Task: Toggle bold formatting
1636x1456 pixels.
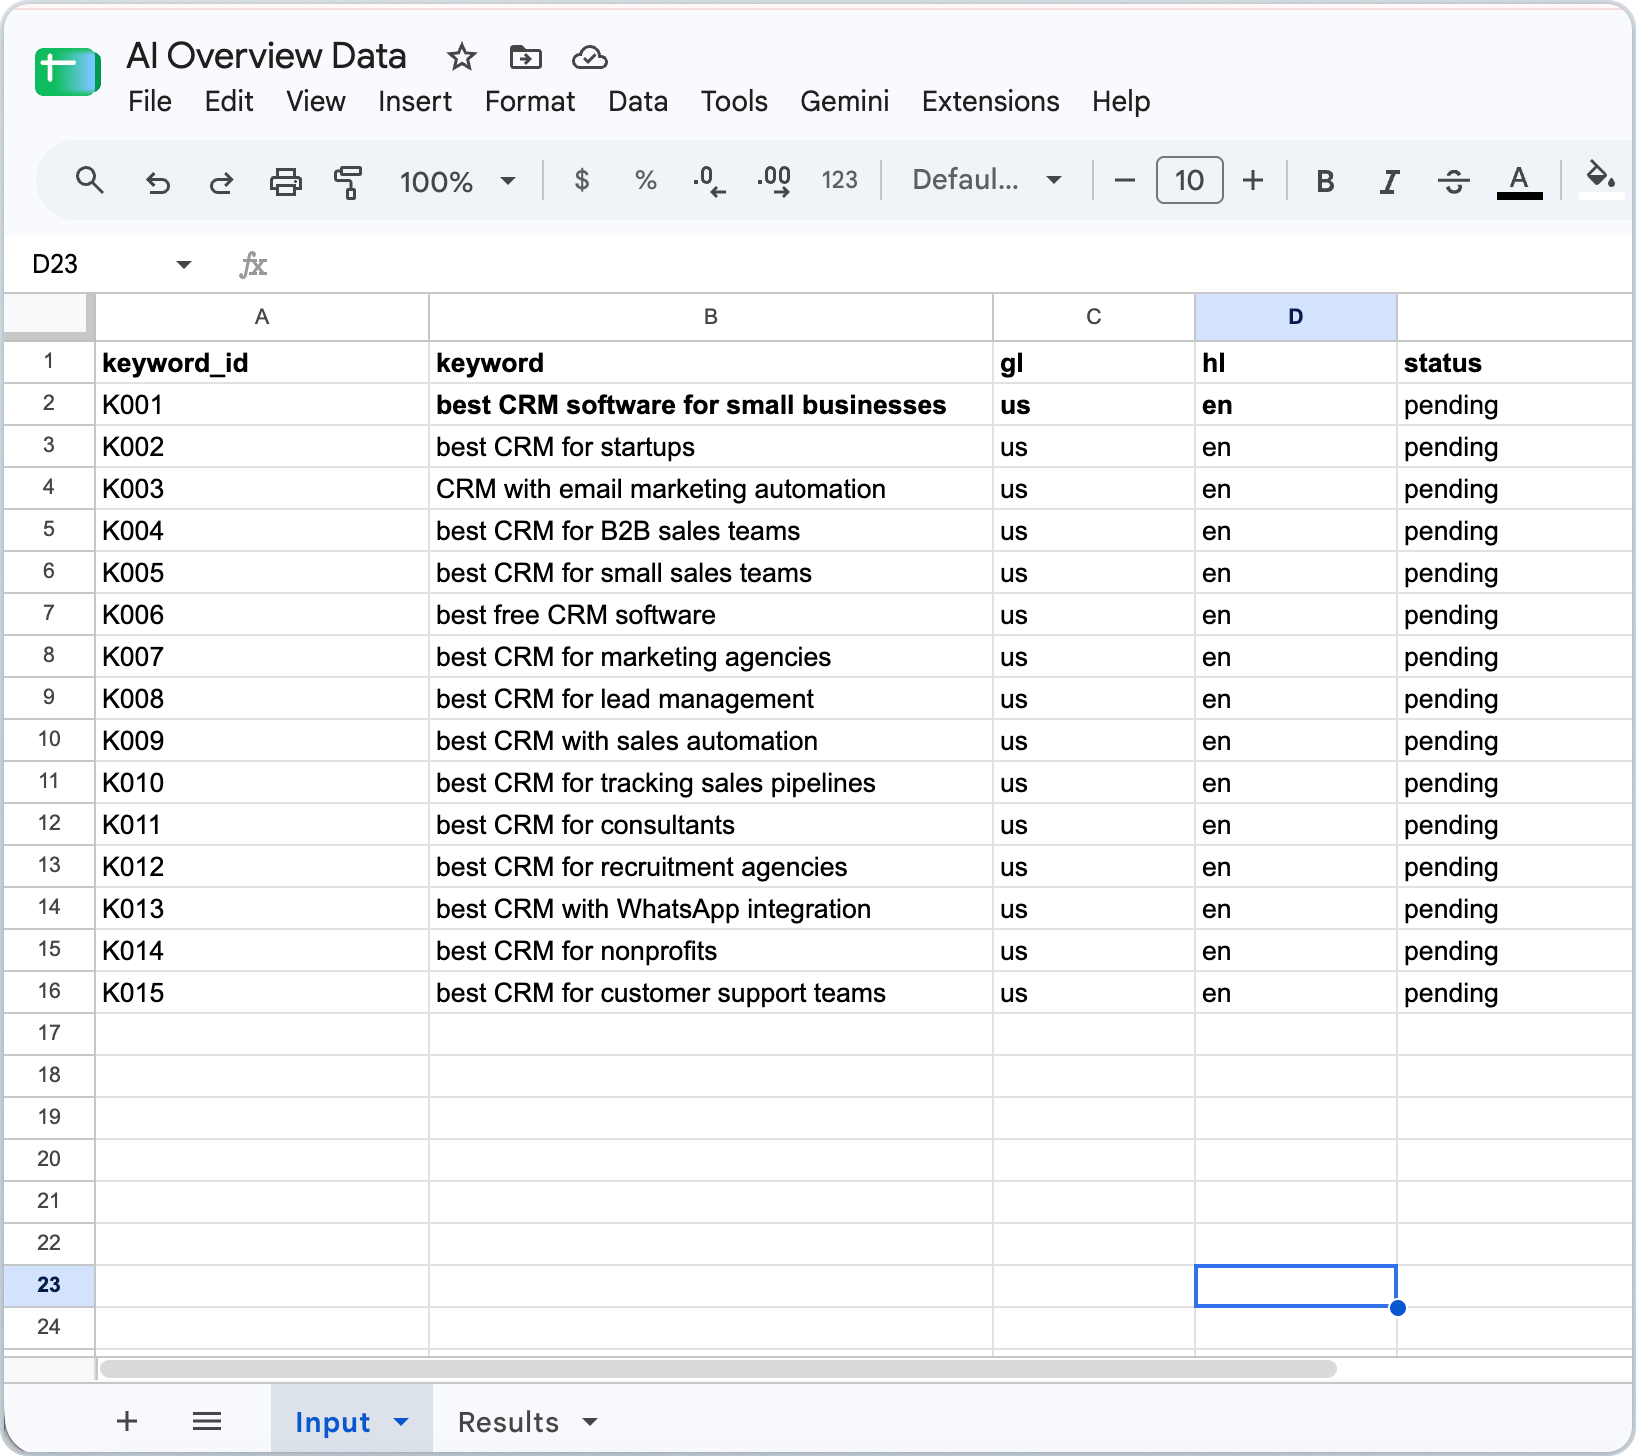Action: point(1325,181)
